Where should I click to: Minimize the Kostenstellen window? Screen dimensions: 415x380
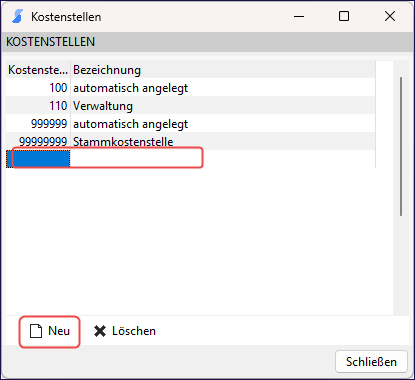[299, 16]
